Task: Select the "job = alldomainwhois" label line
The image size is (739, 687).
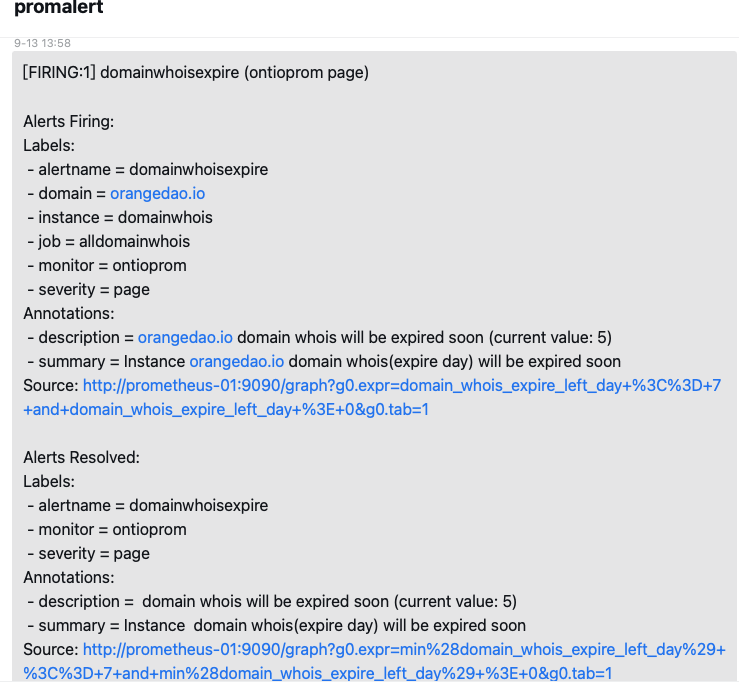Action: coord(114,241)
